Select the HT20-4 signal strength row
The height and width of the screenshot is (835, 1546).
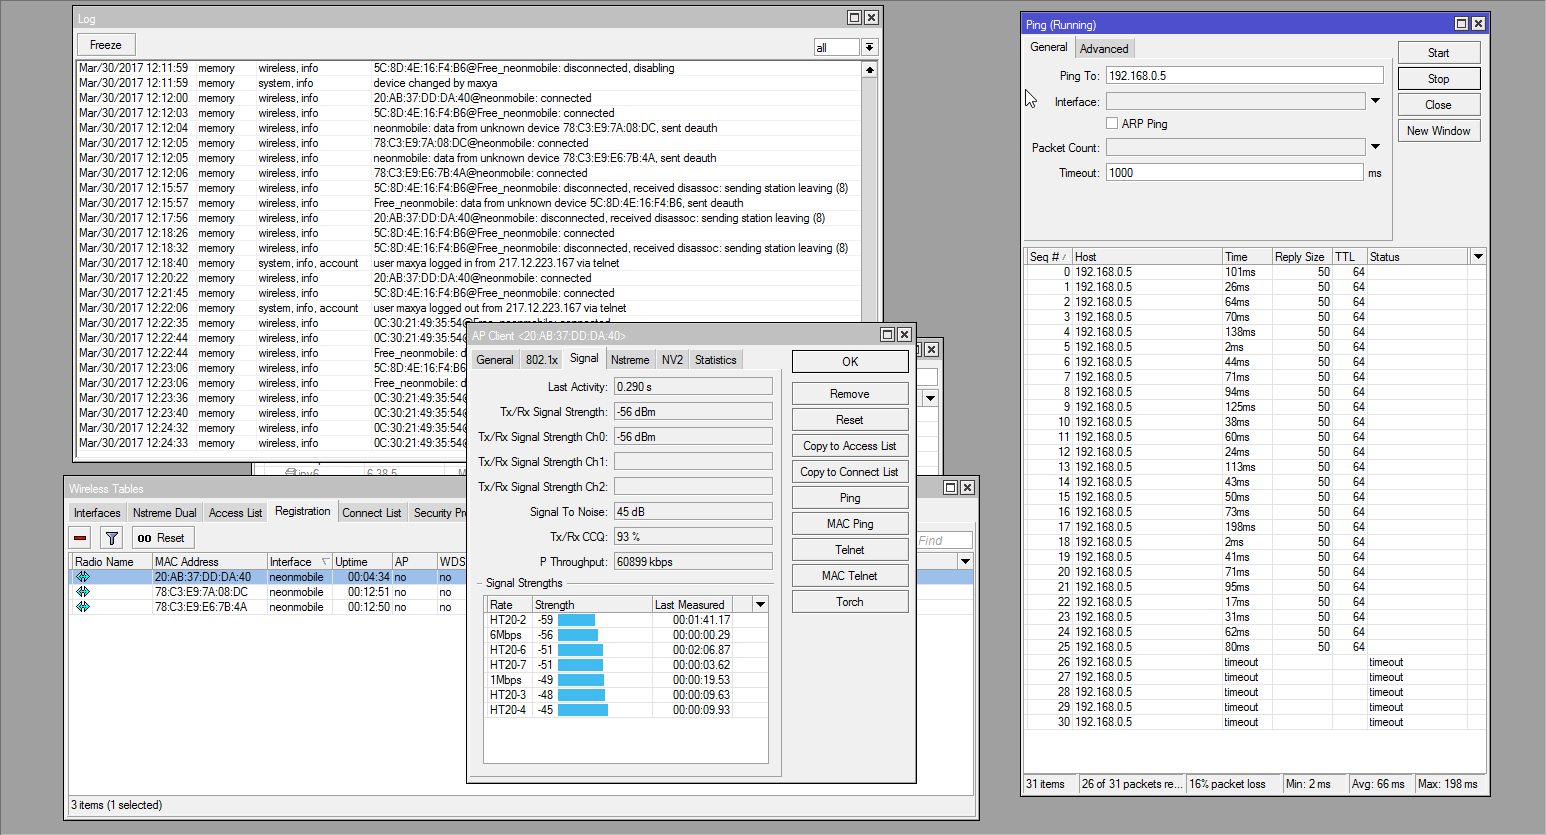click(626, 710)
